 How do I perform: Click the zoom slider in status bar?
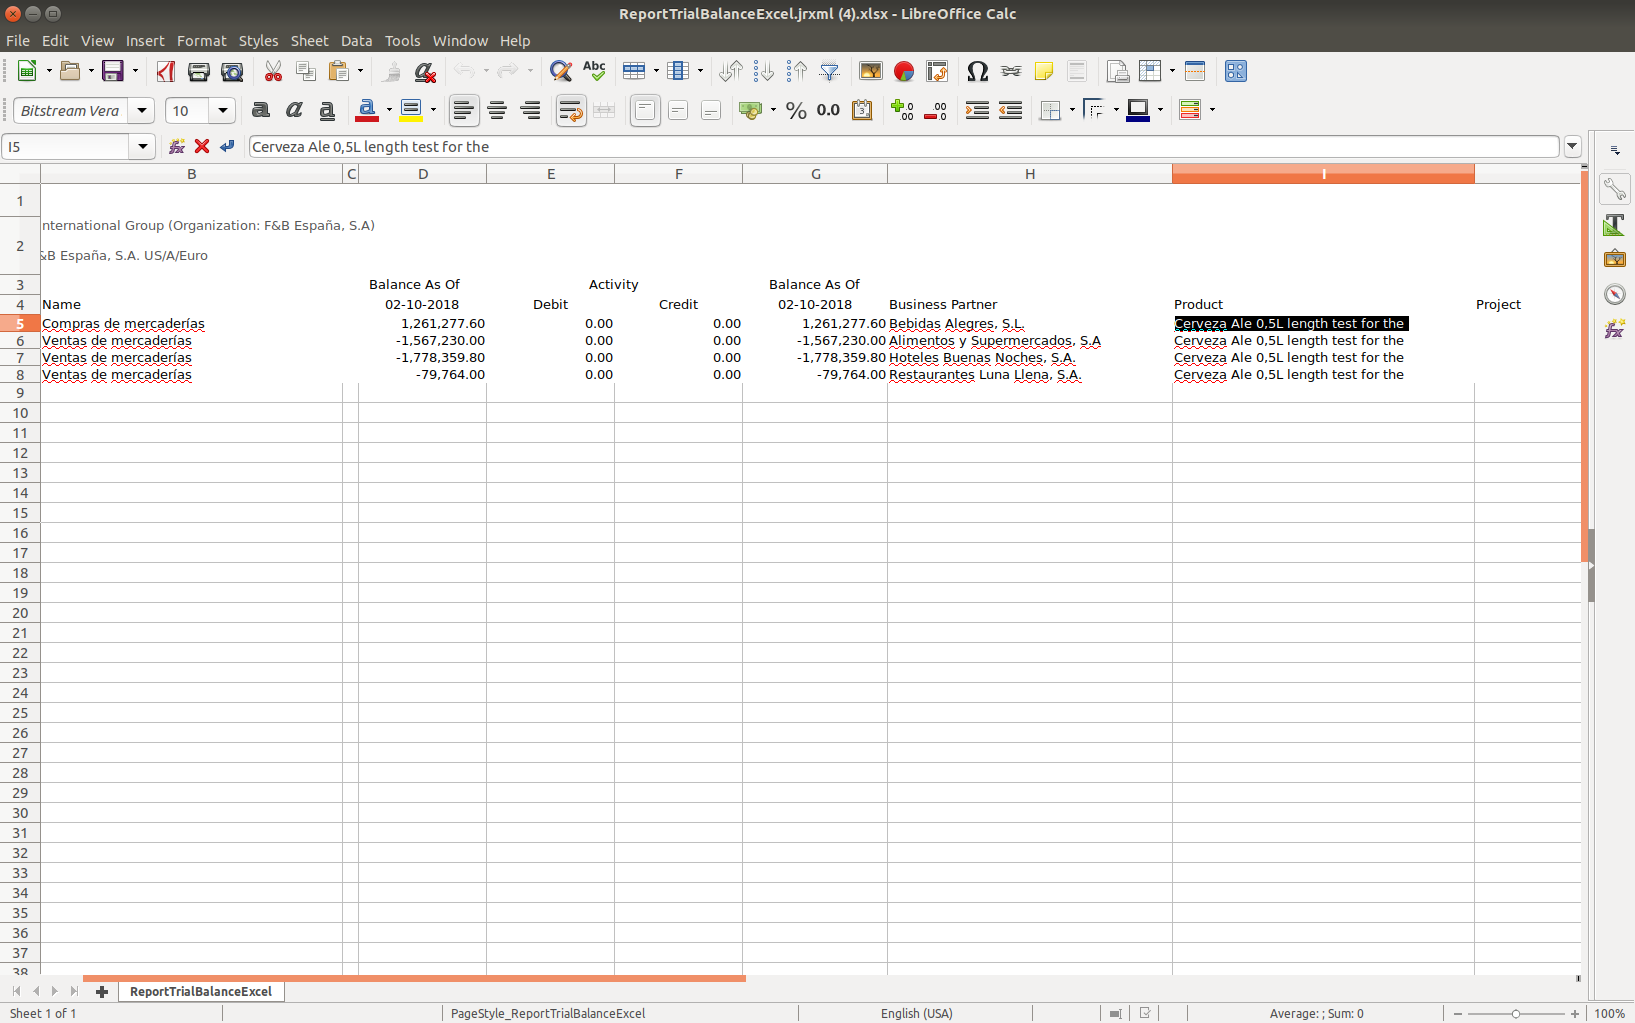point(1515,1013)
